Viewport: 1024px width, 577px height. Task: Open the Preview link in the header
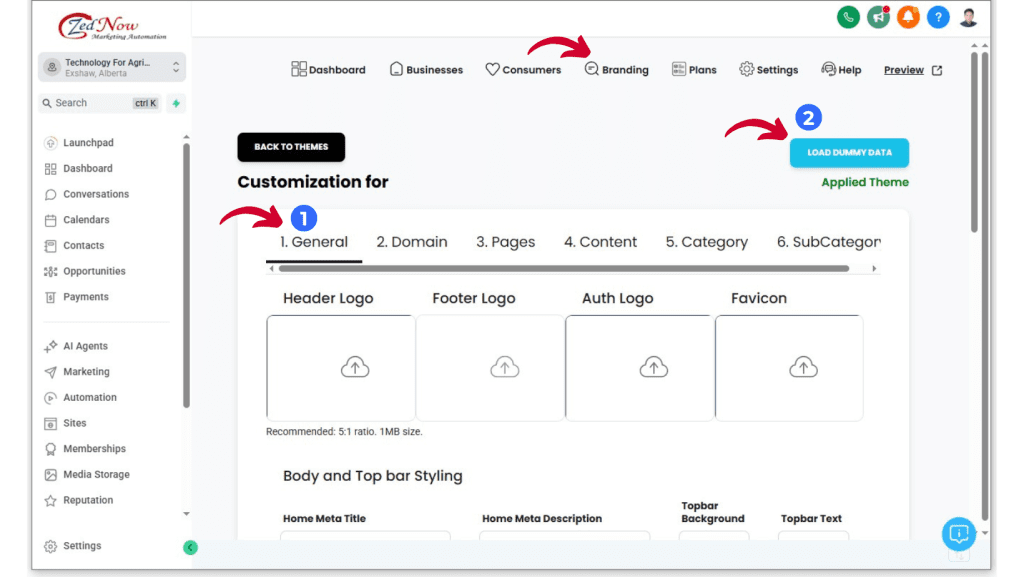click(903, 69)
